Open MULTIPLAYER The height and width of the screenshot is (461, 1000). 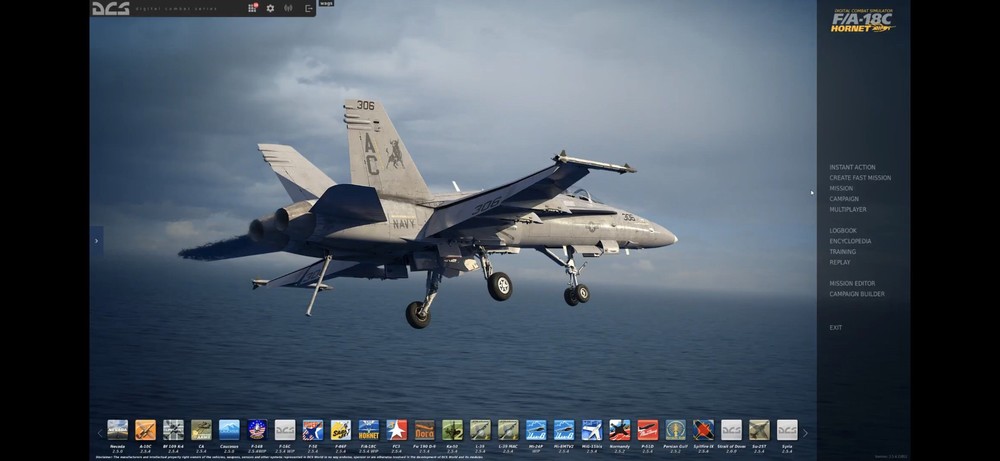tap(848, 209)
